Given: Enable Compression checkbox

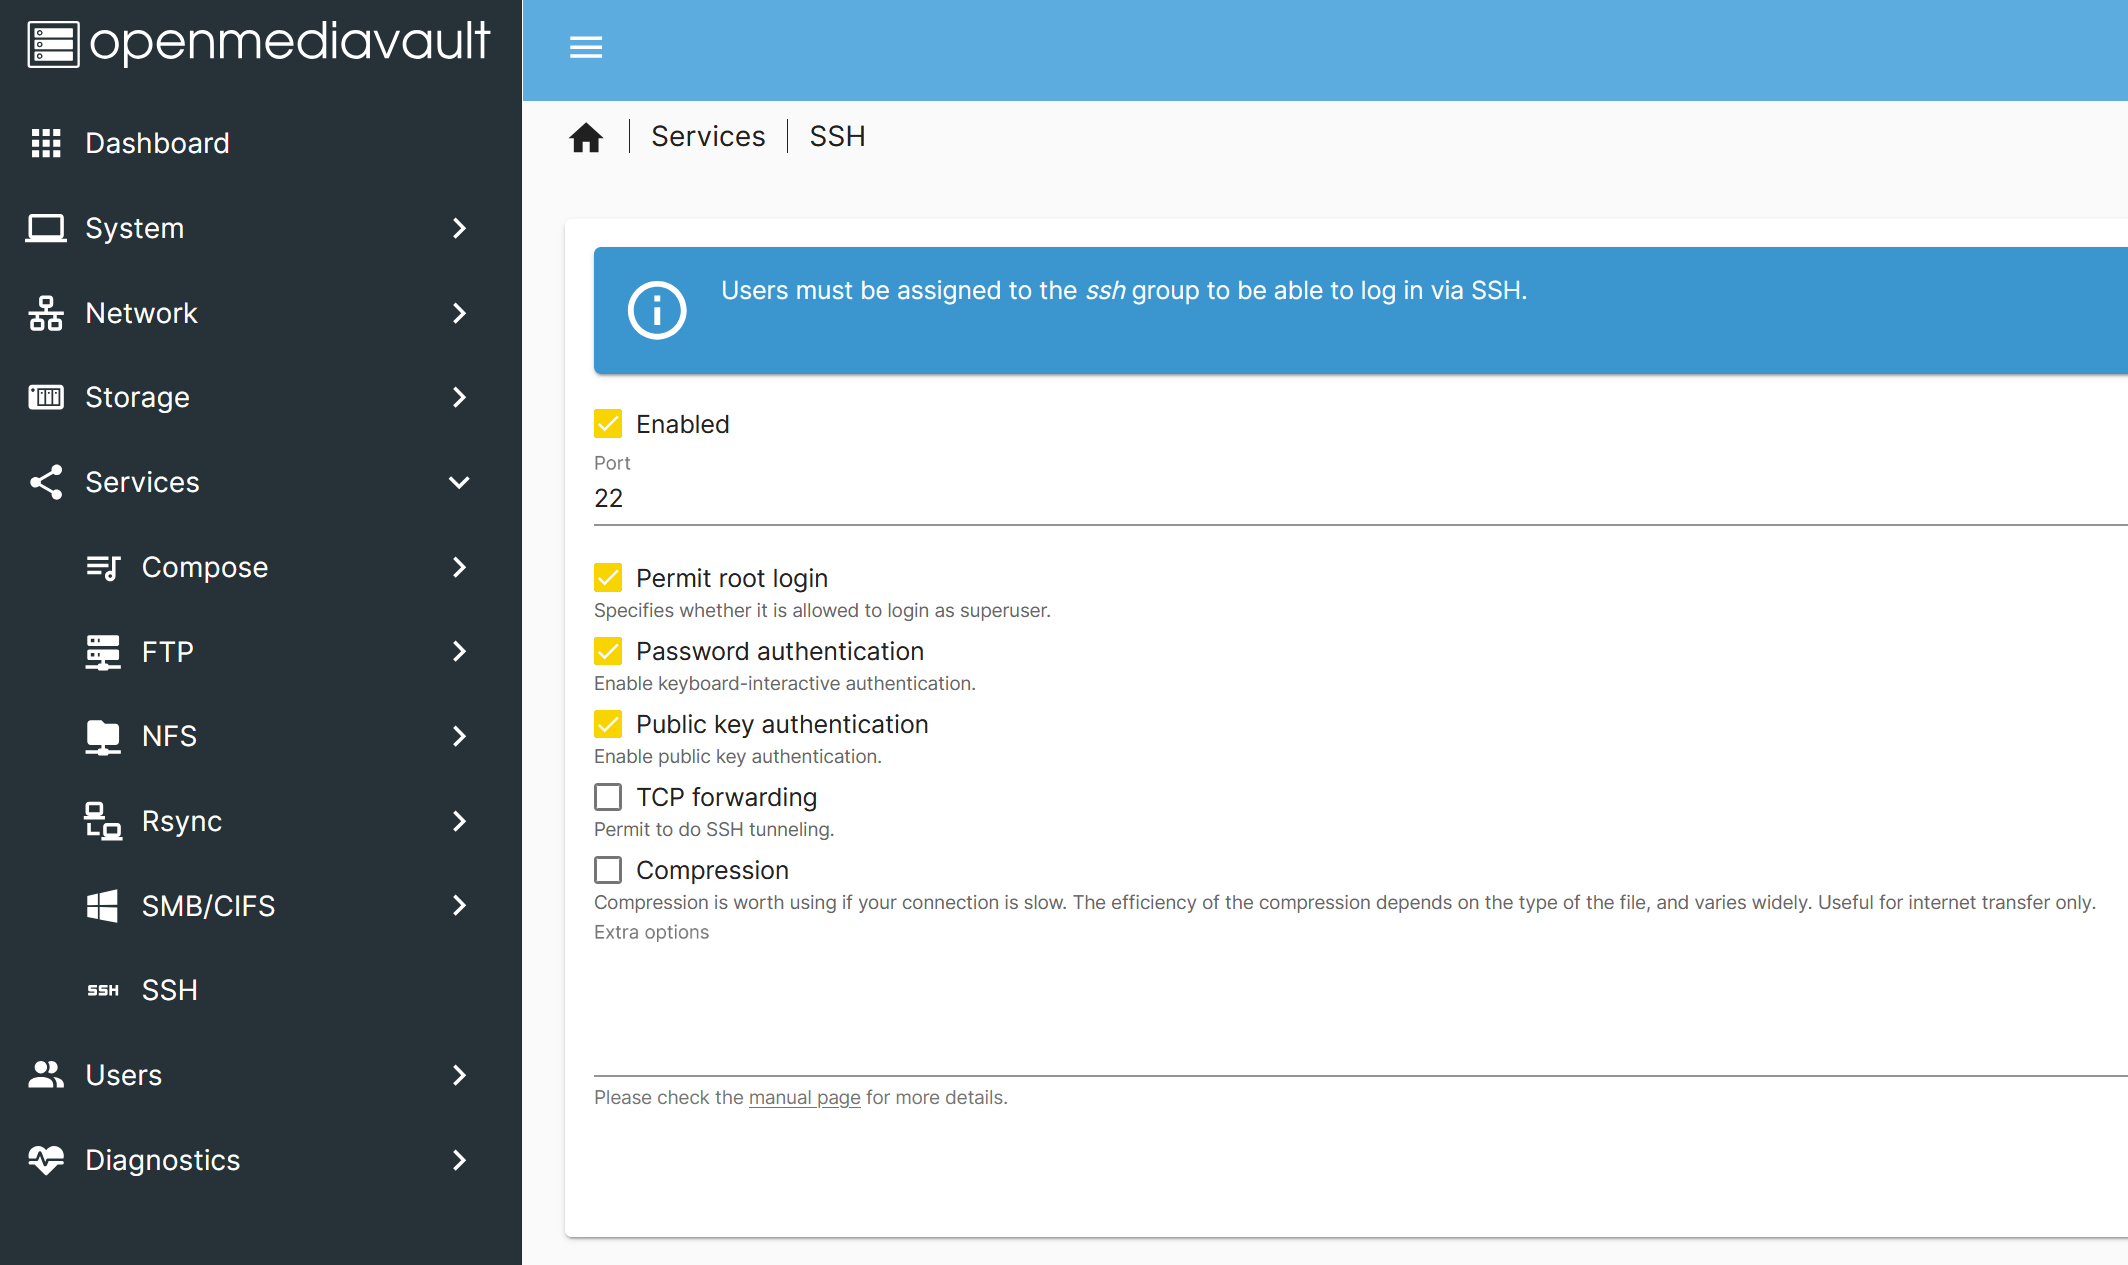Looking at the screenshot, I should tap(608, 870).
